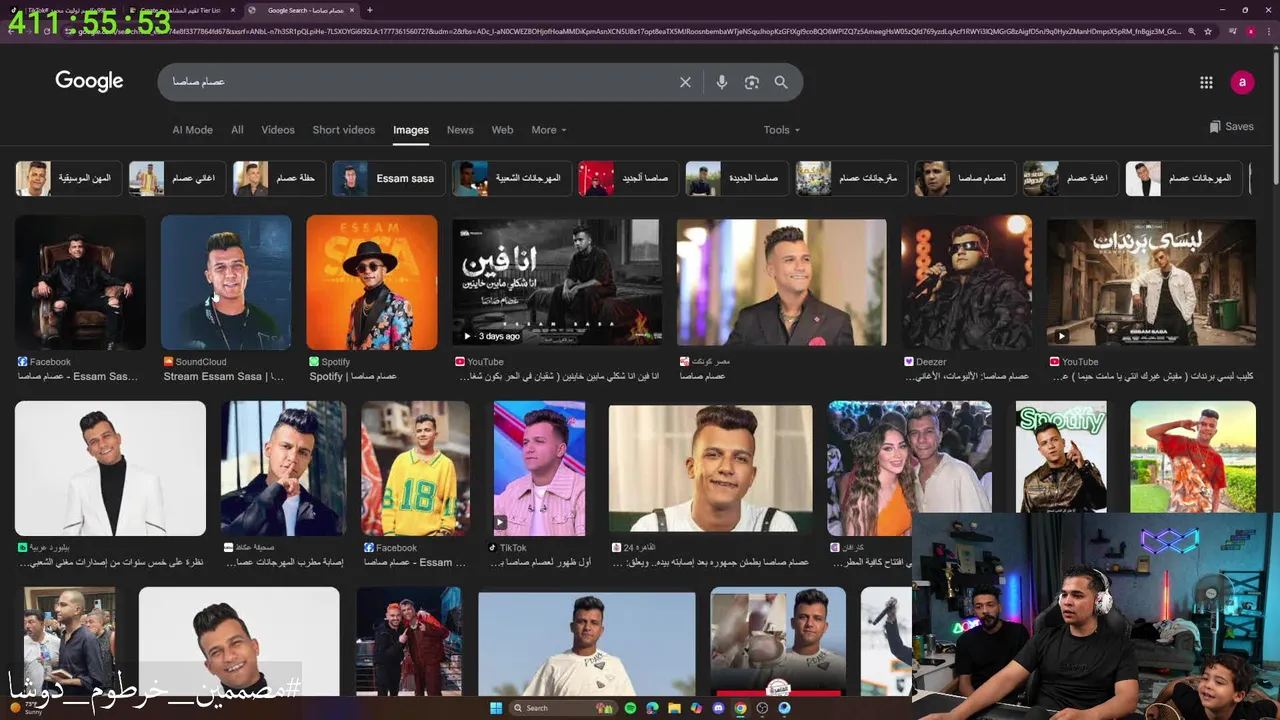The height and width of the screenshot is (720, 1280).
Task: Open the انا فين YouTube video thumbnail
Action: tap(557, 283)
